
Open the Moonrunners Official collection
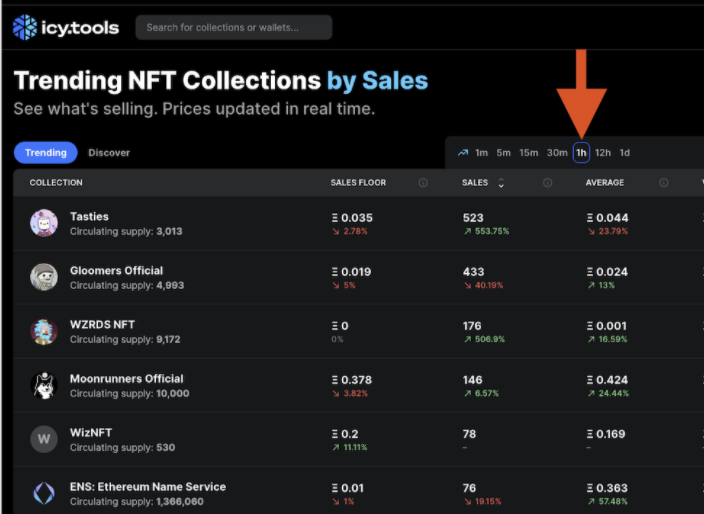[x=126, y=379]
